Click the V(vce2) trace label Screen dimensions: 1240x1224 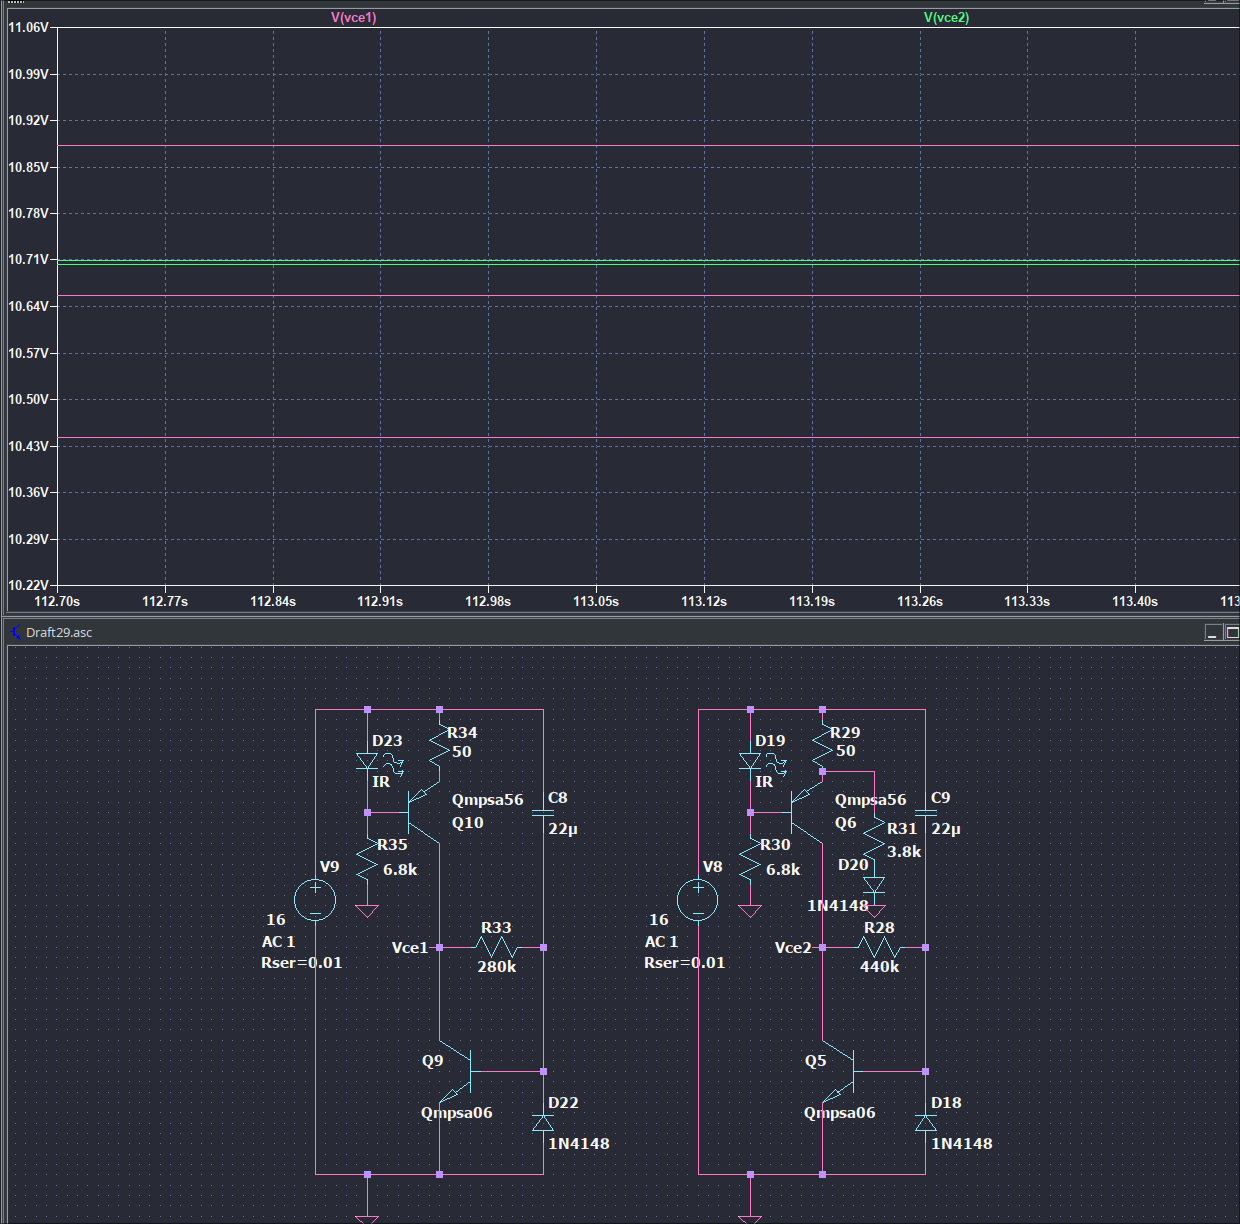(946, 17)
